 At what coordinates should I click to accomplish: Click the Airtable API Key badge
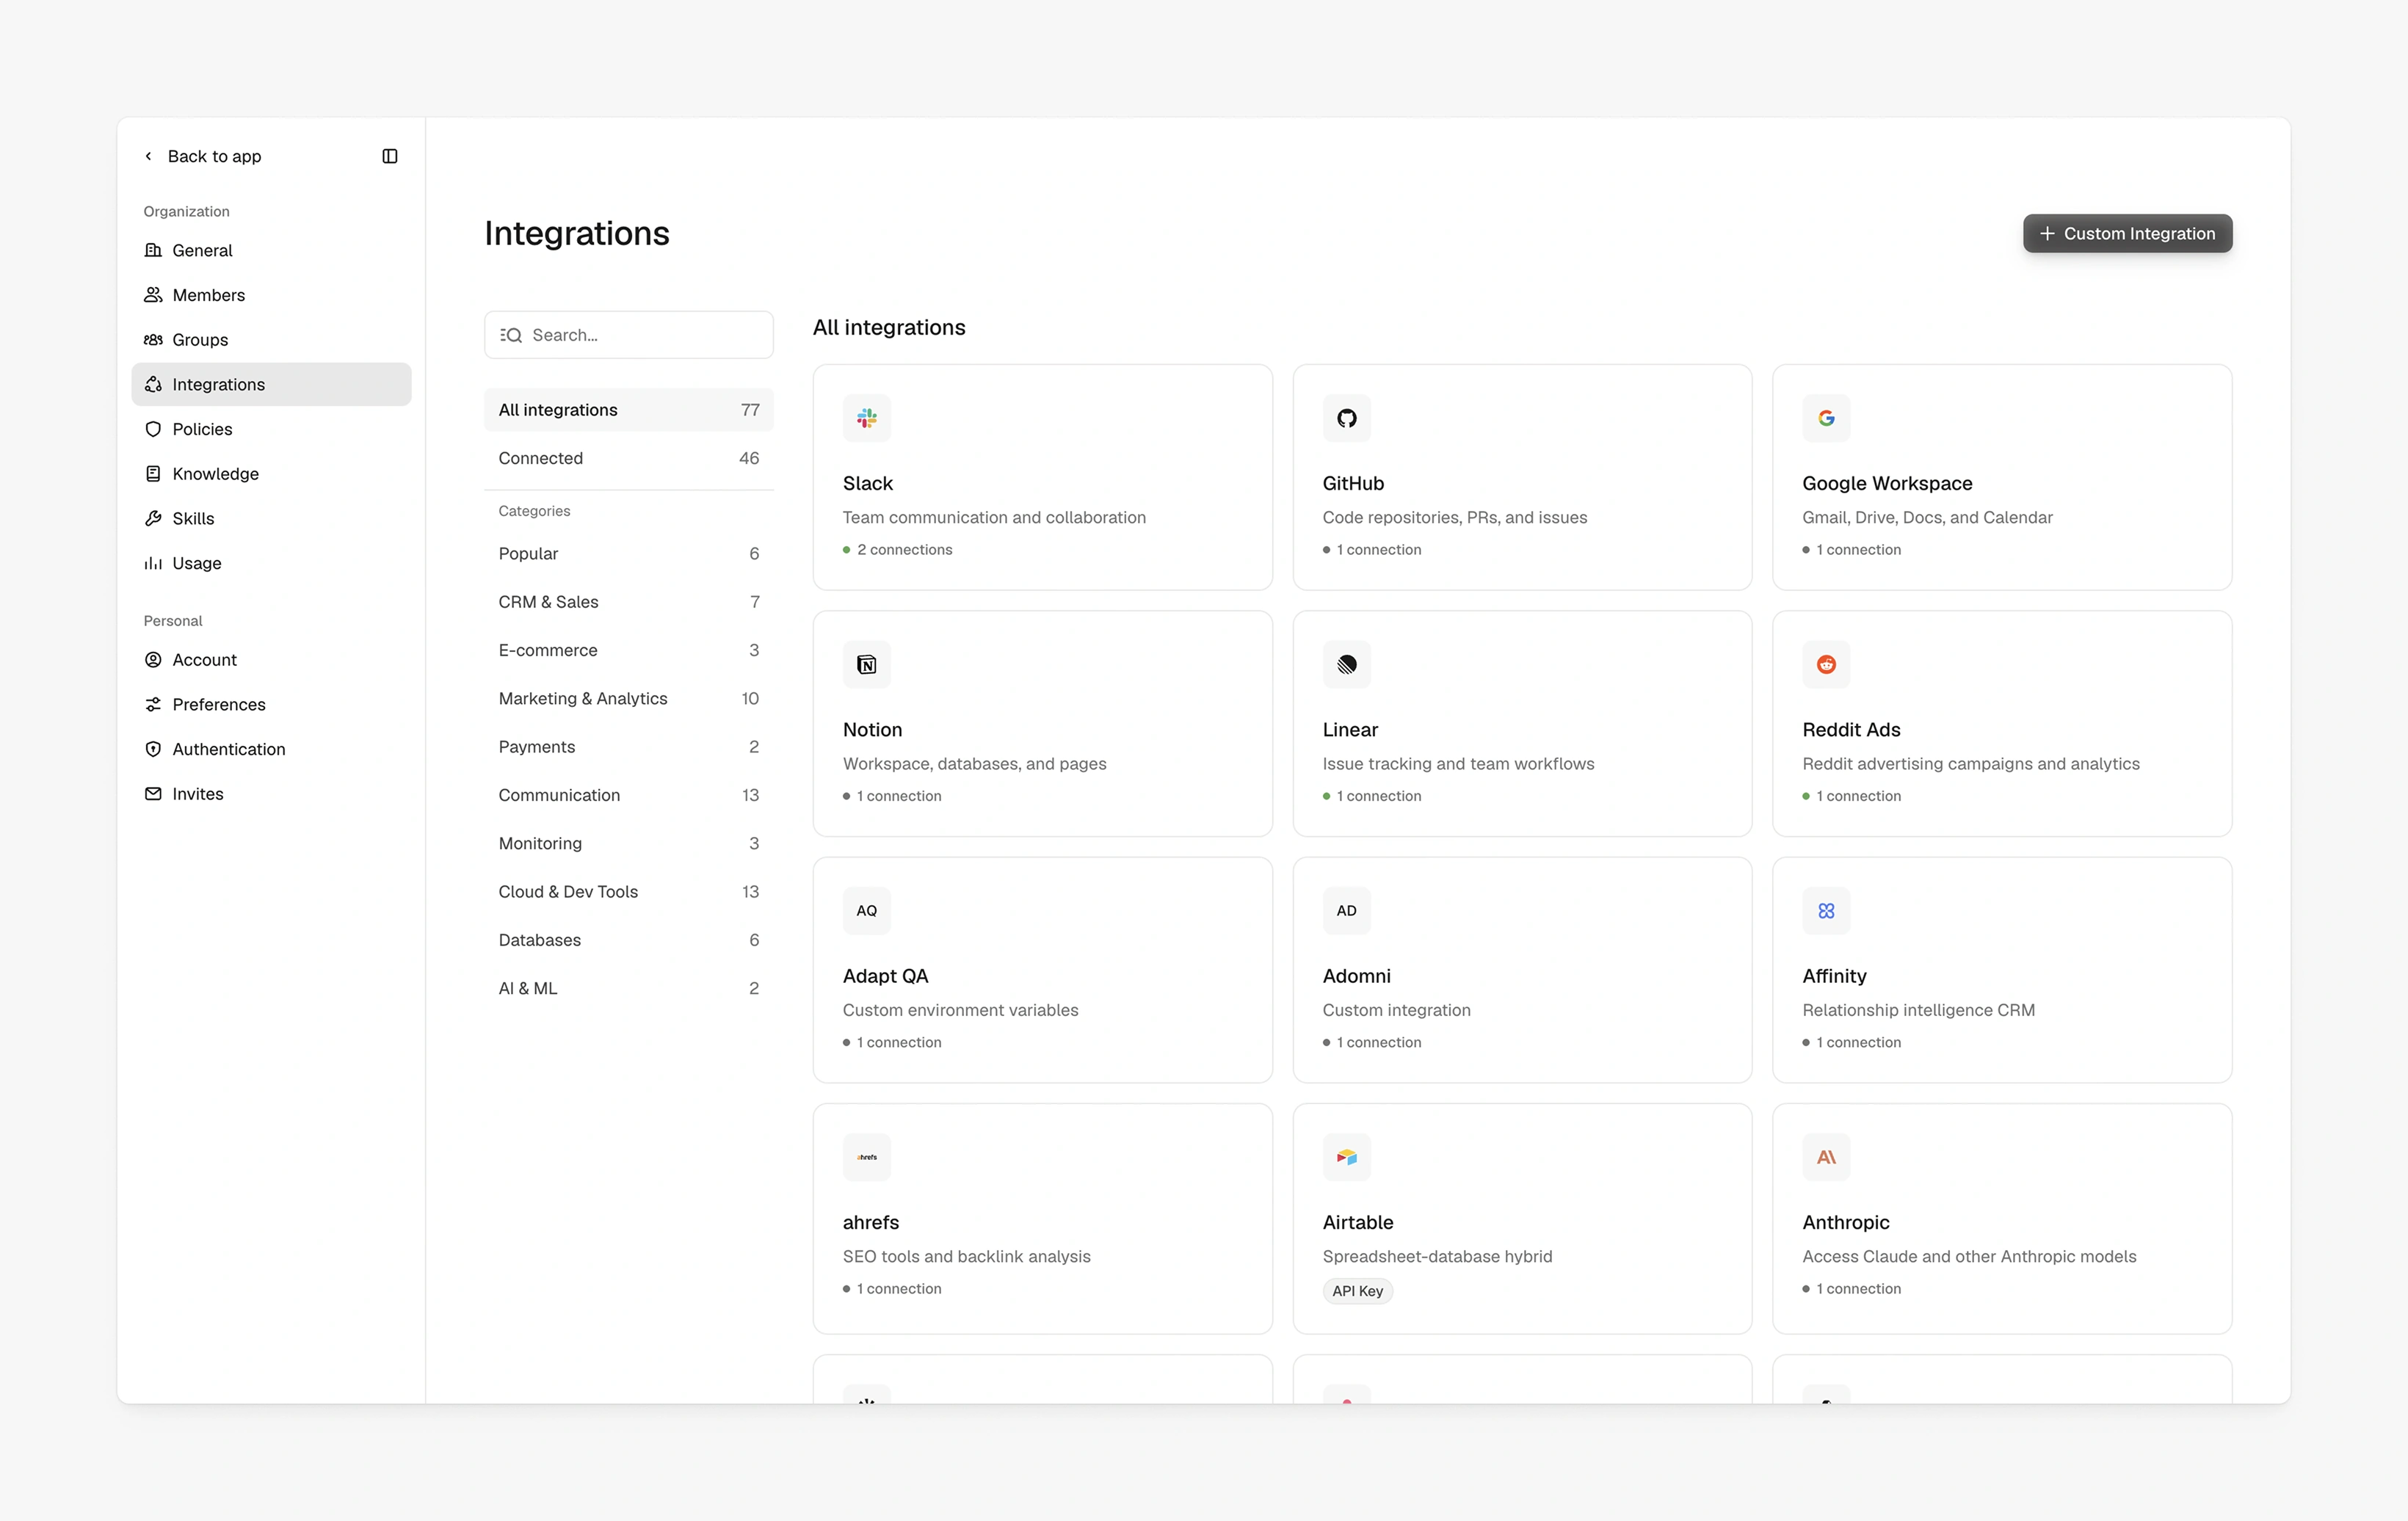(1357, 1291)
